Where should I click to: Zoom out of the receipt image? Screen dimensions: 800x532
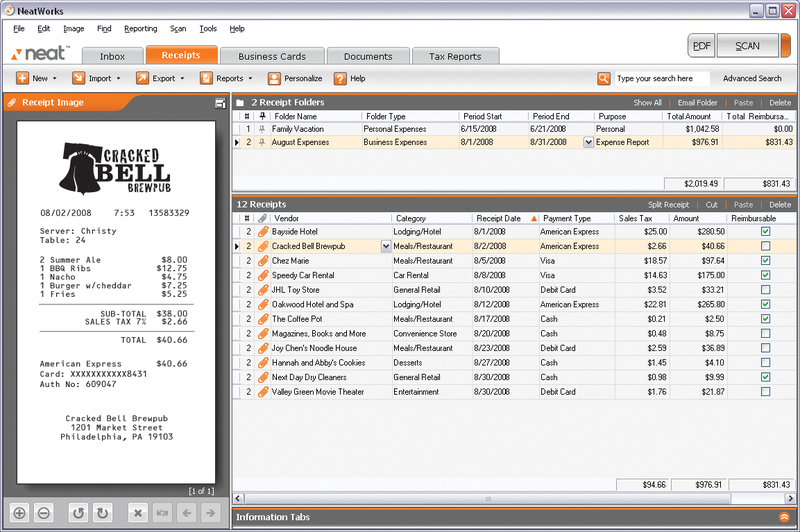pyautogui.click(x=44, y=513)
